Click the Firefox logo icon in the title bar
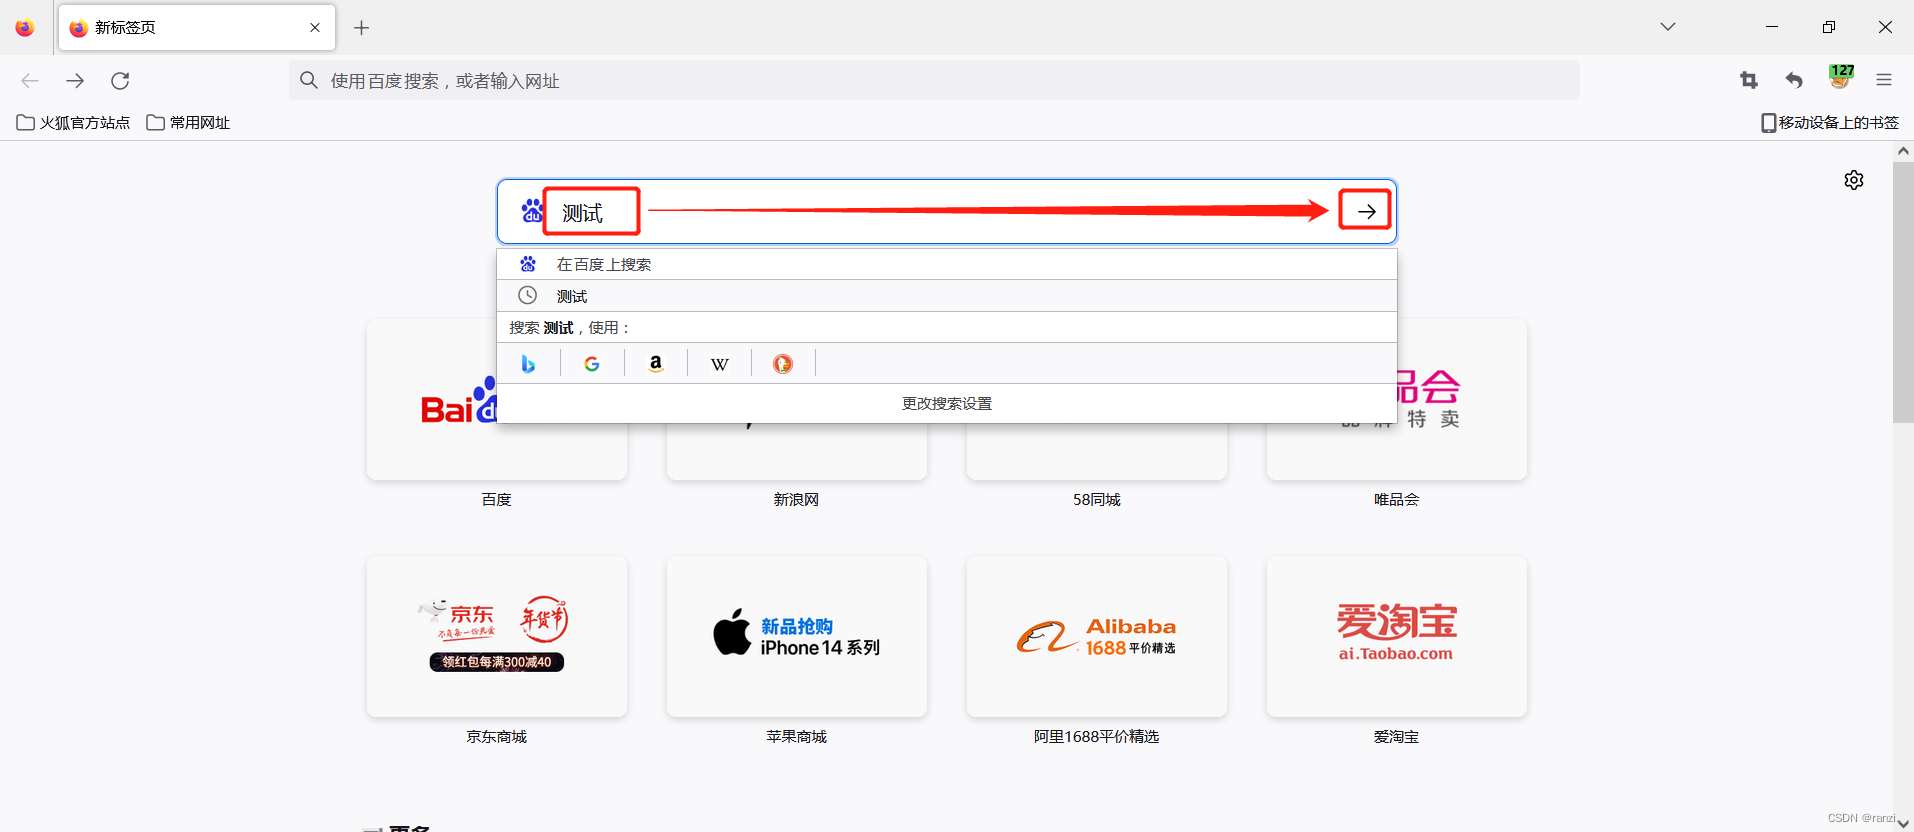The height and width of the screenshot is (832, 1914). tap(25, 27)
